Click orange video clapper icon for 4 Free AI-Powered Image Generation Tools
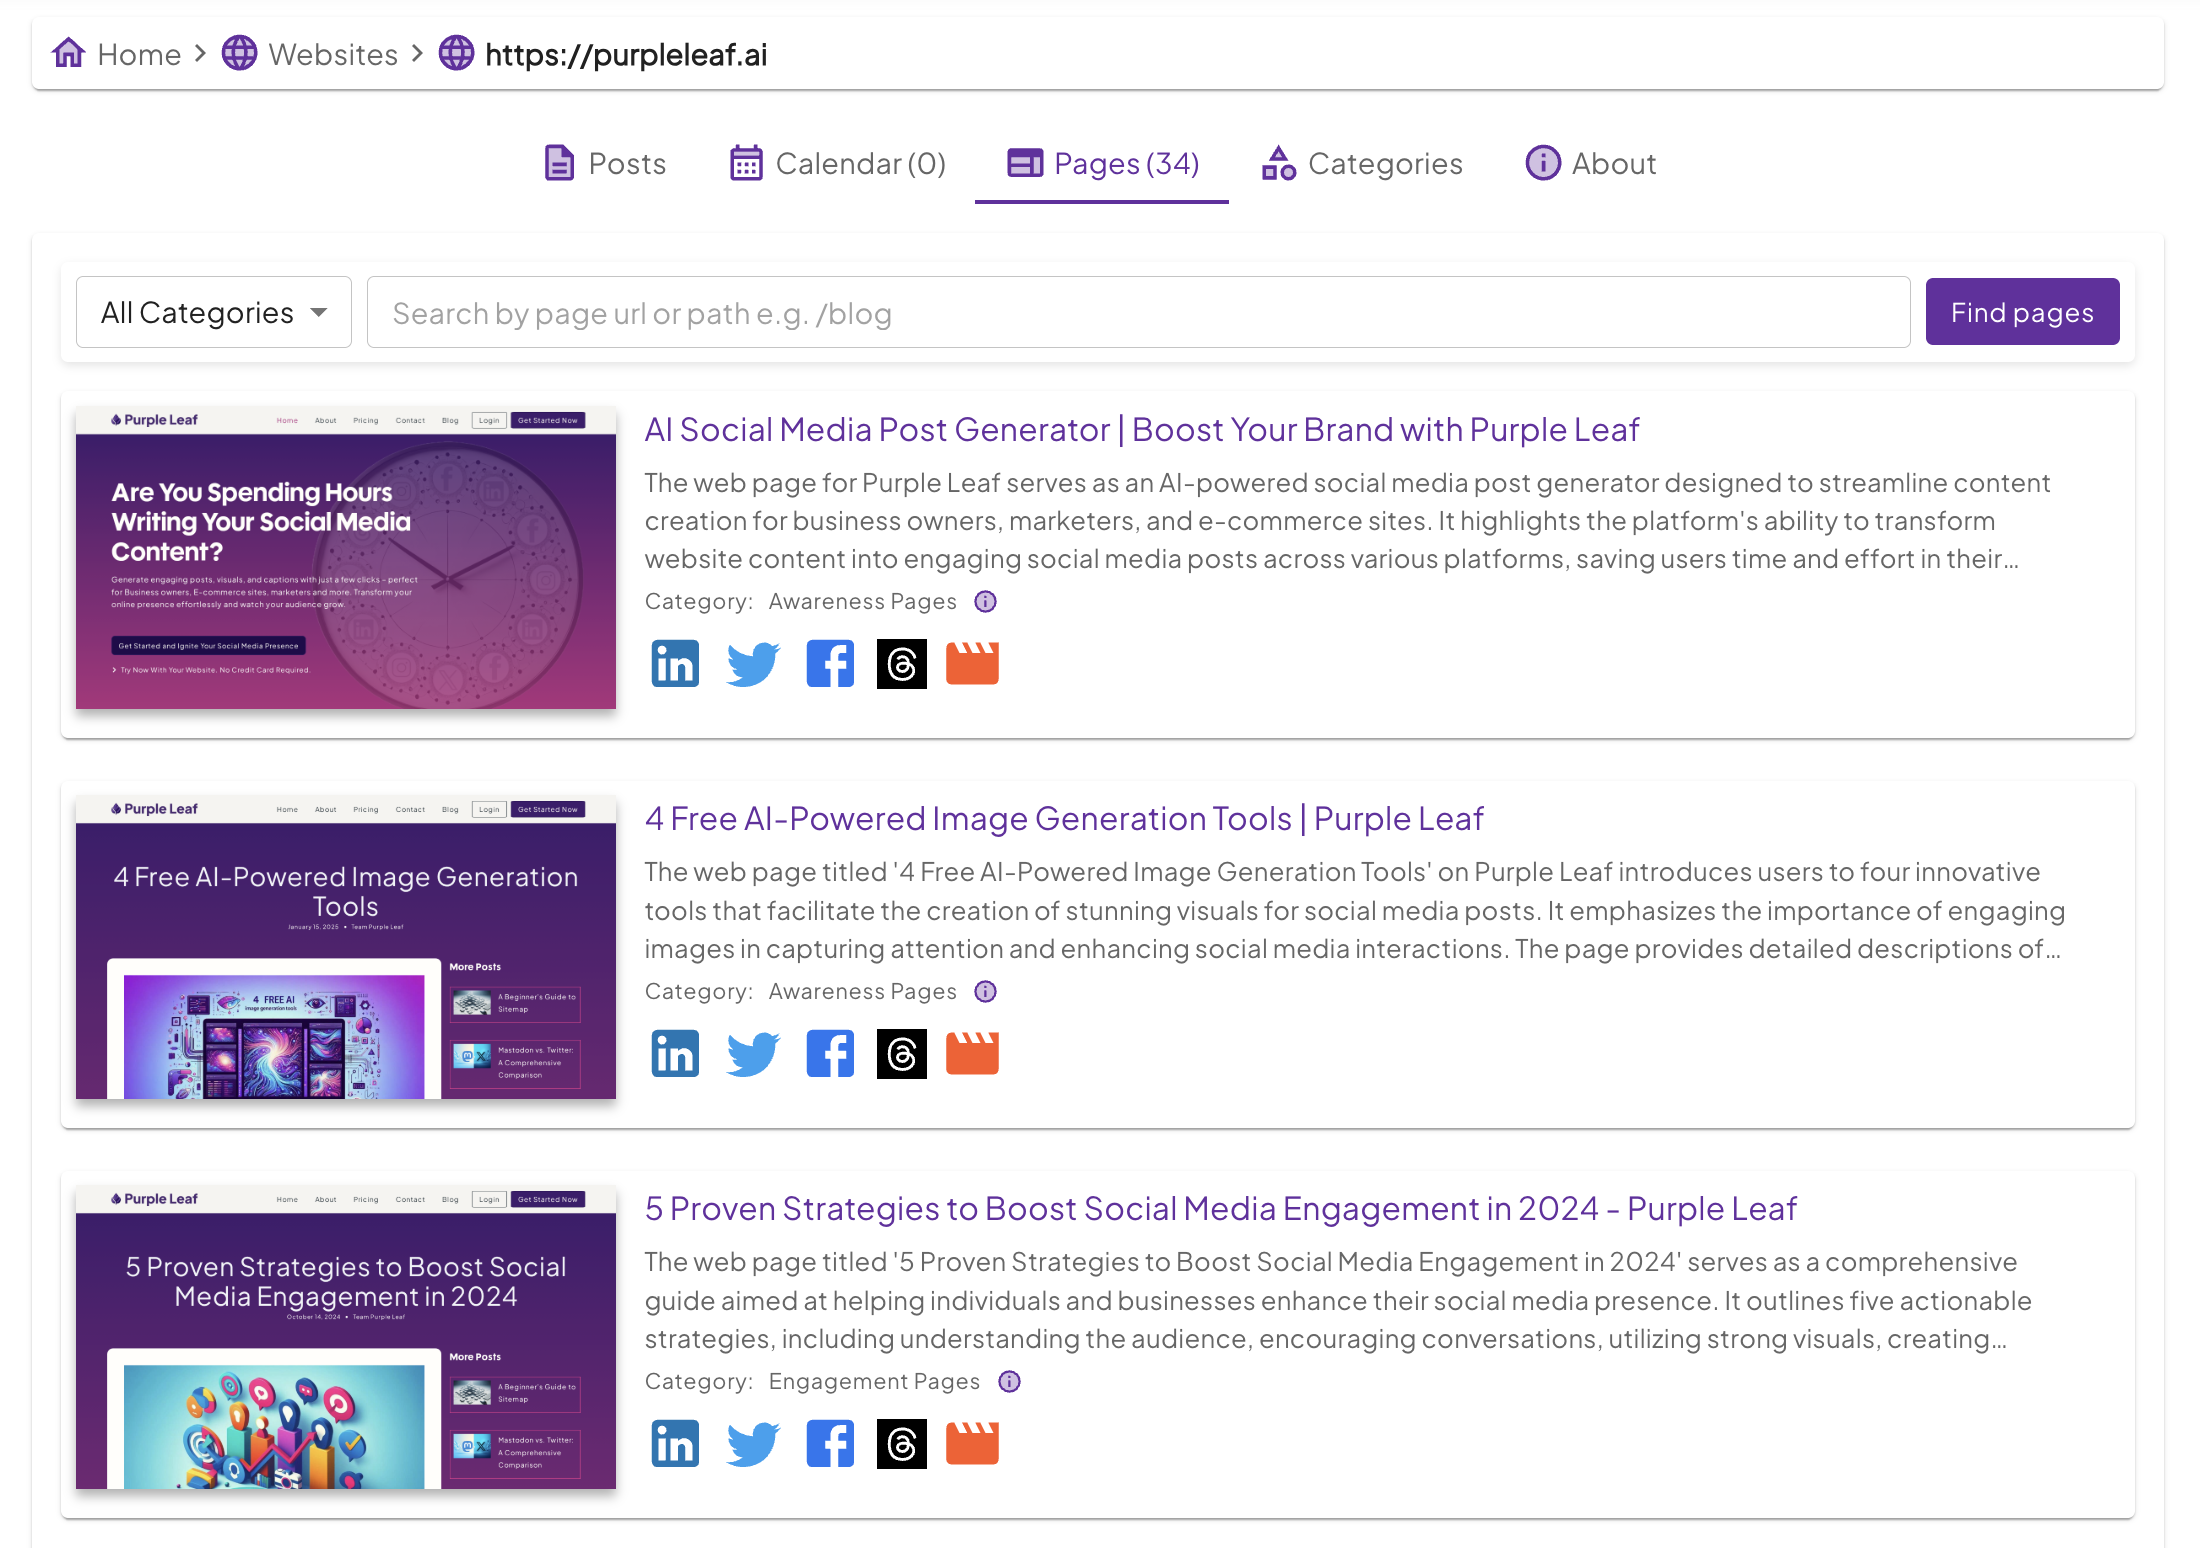Viewport: 2200px width, 1548px height. click(972, 1054)
